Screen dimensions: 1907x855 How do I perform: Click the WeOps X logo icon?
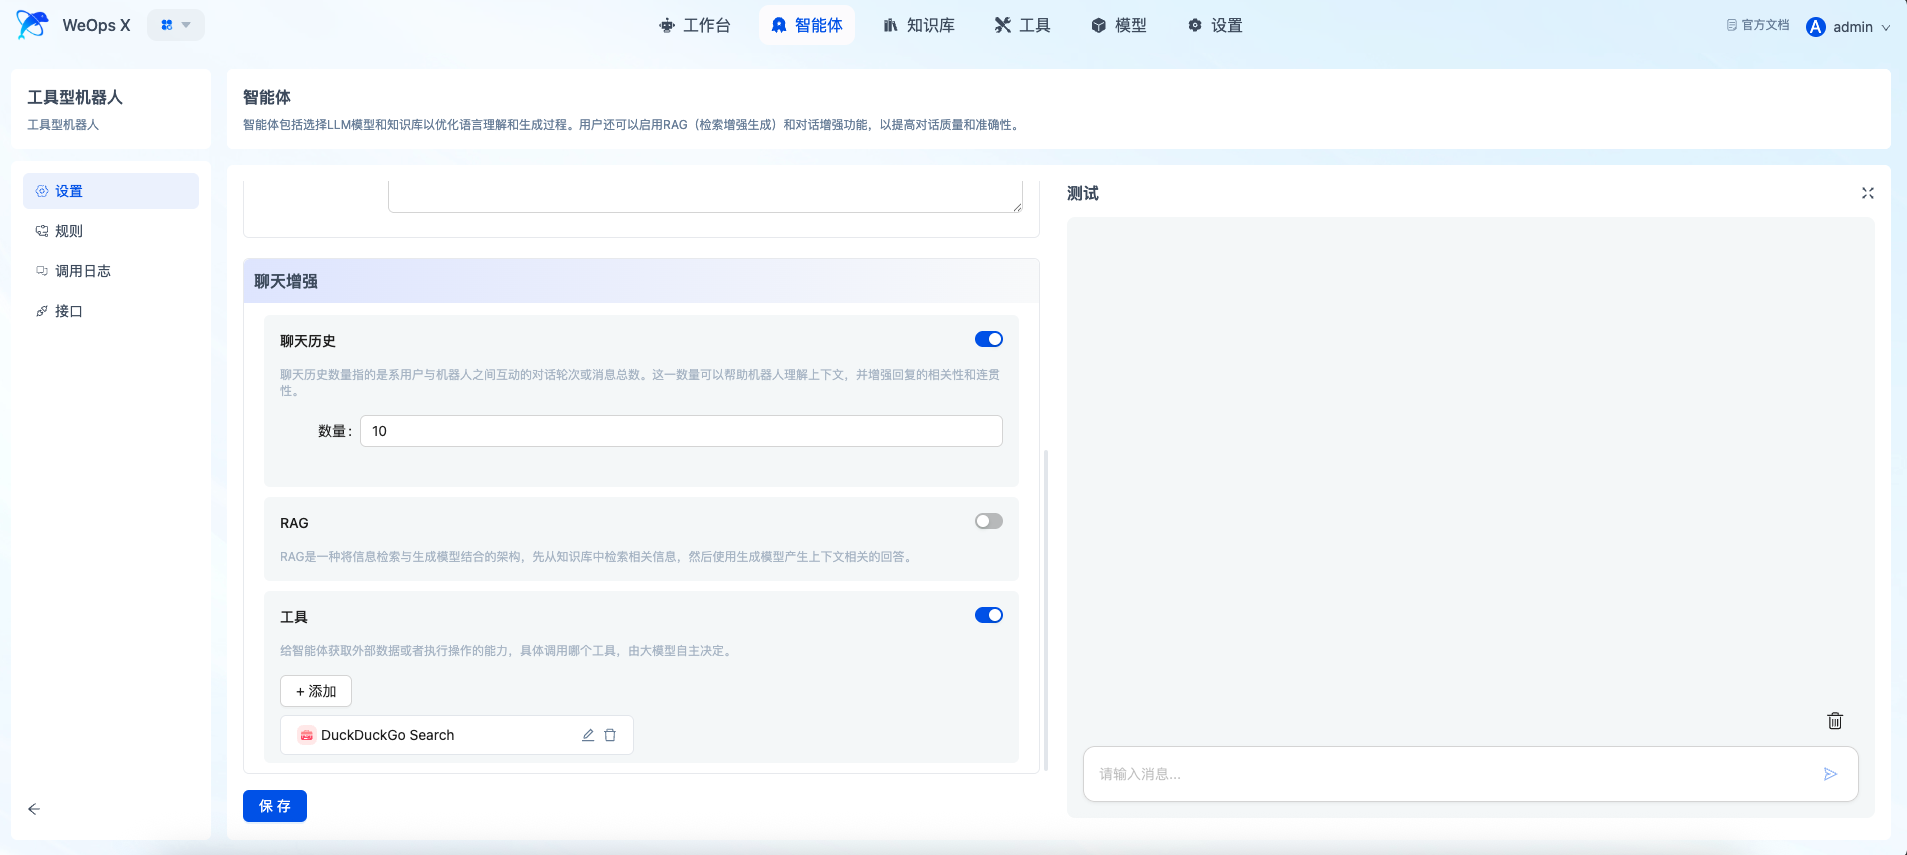(32, 25)
